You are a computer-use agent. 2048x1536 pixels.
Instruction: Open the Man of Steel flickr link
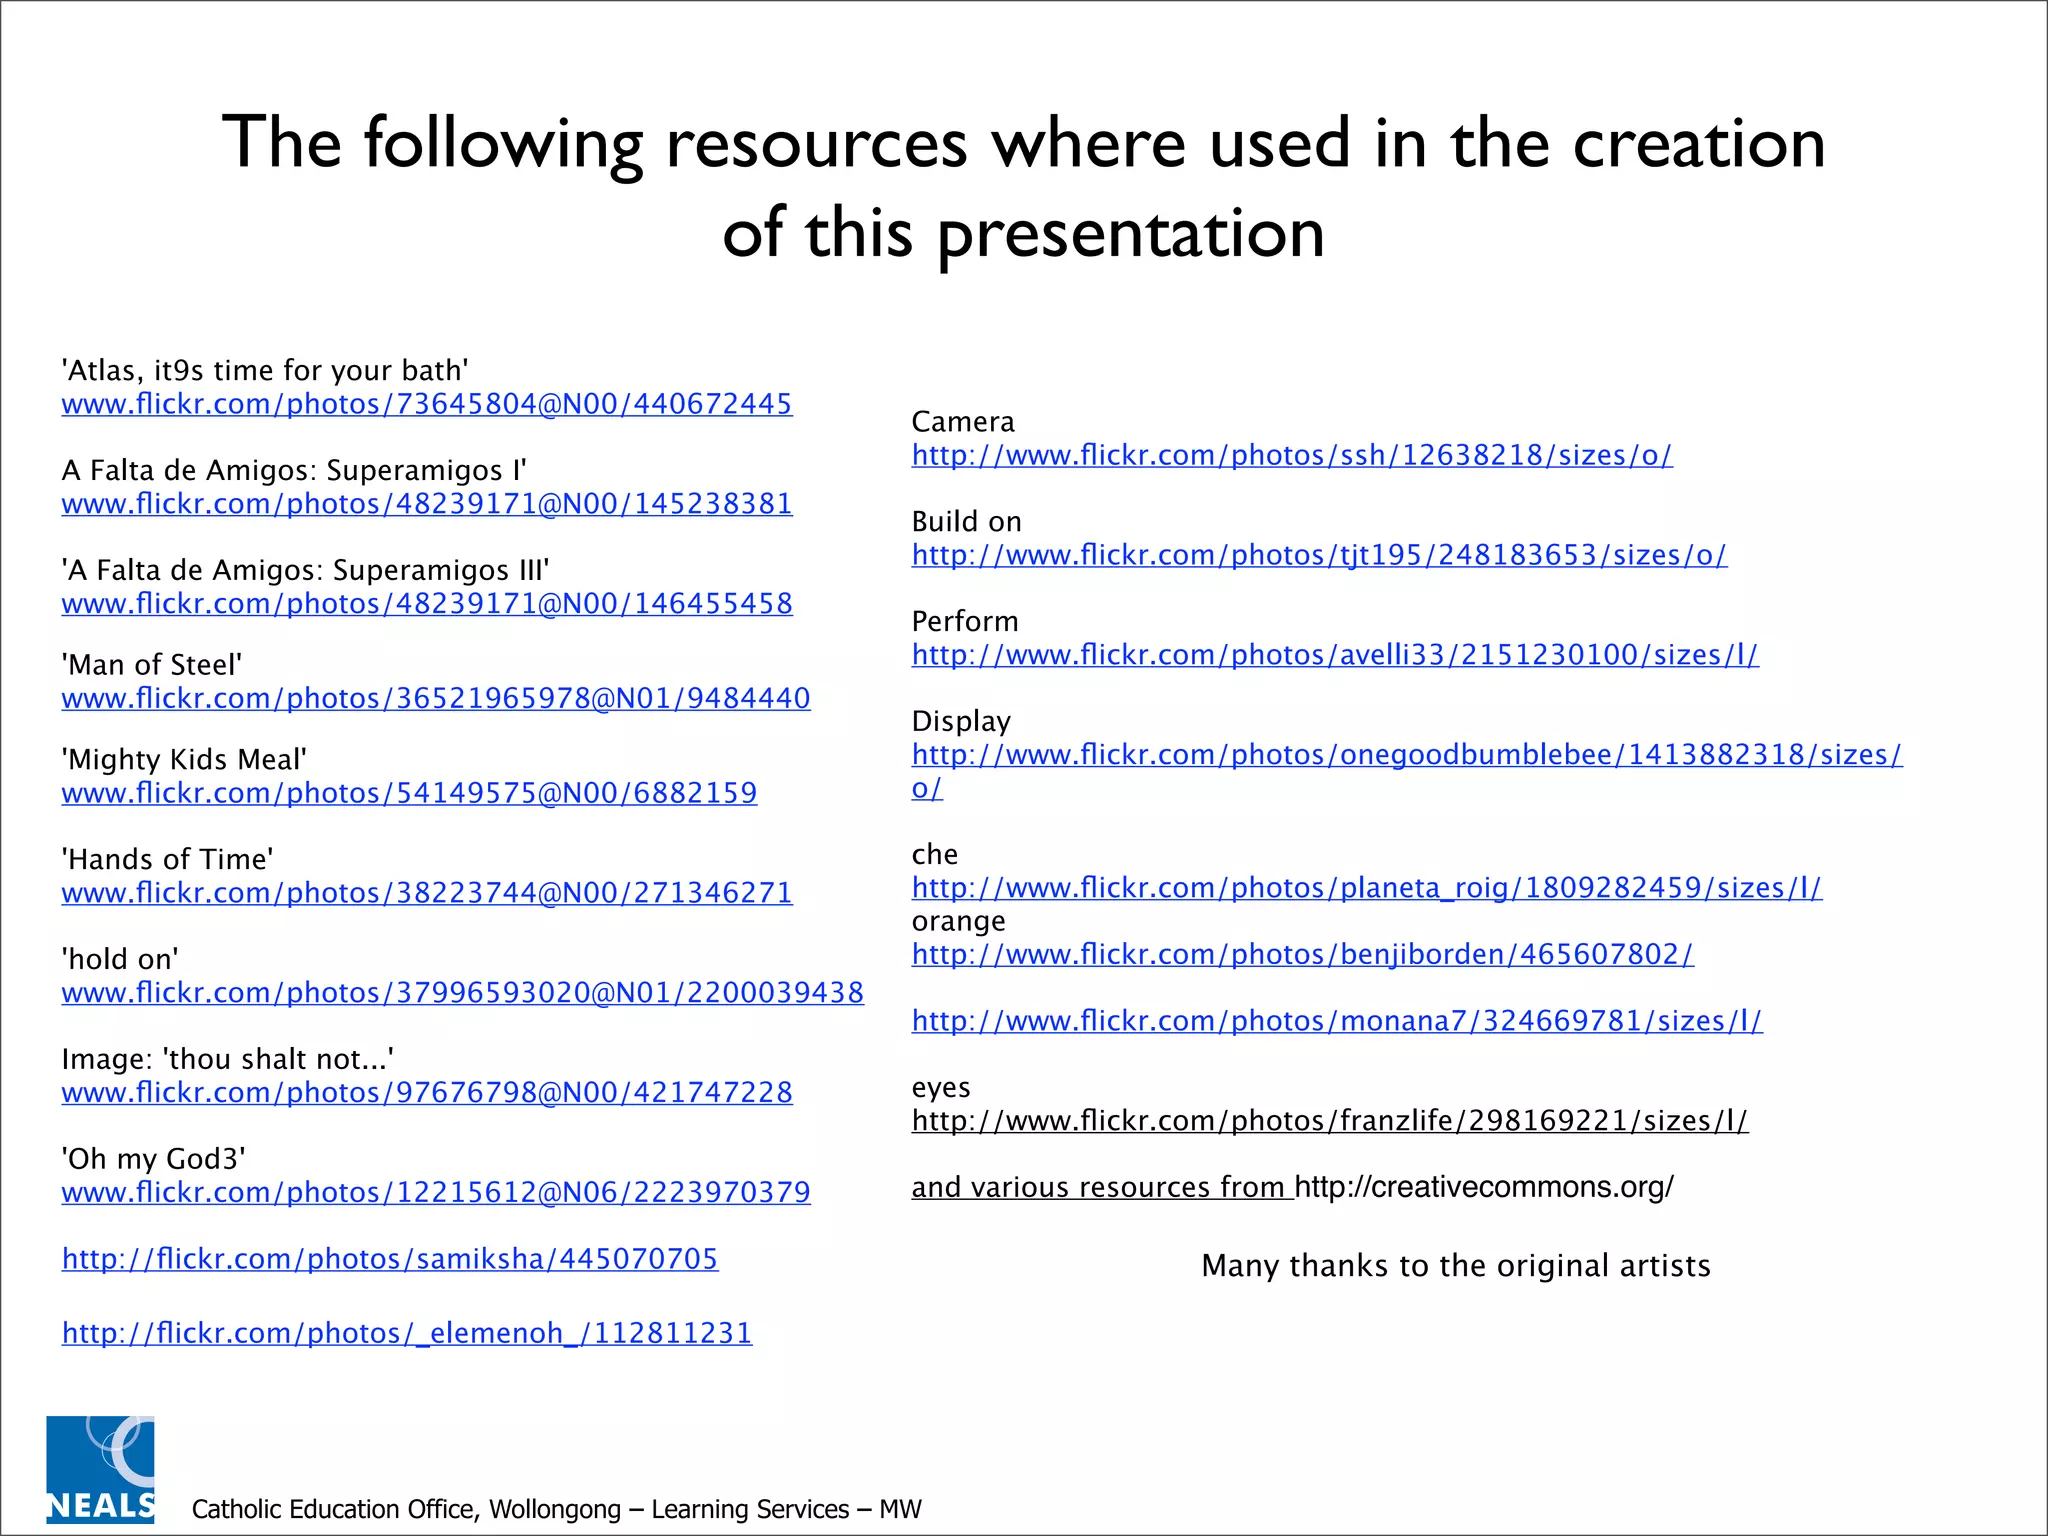click(x=436, y=698)
